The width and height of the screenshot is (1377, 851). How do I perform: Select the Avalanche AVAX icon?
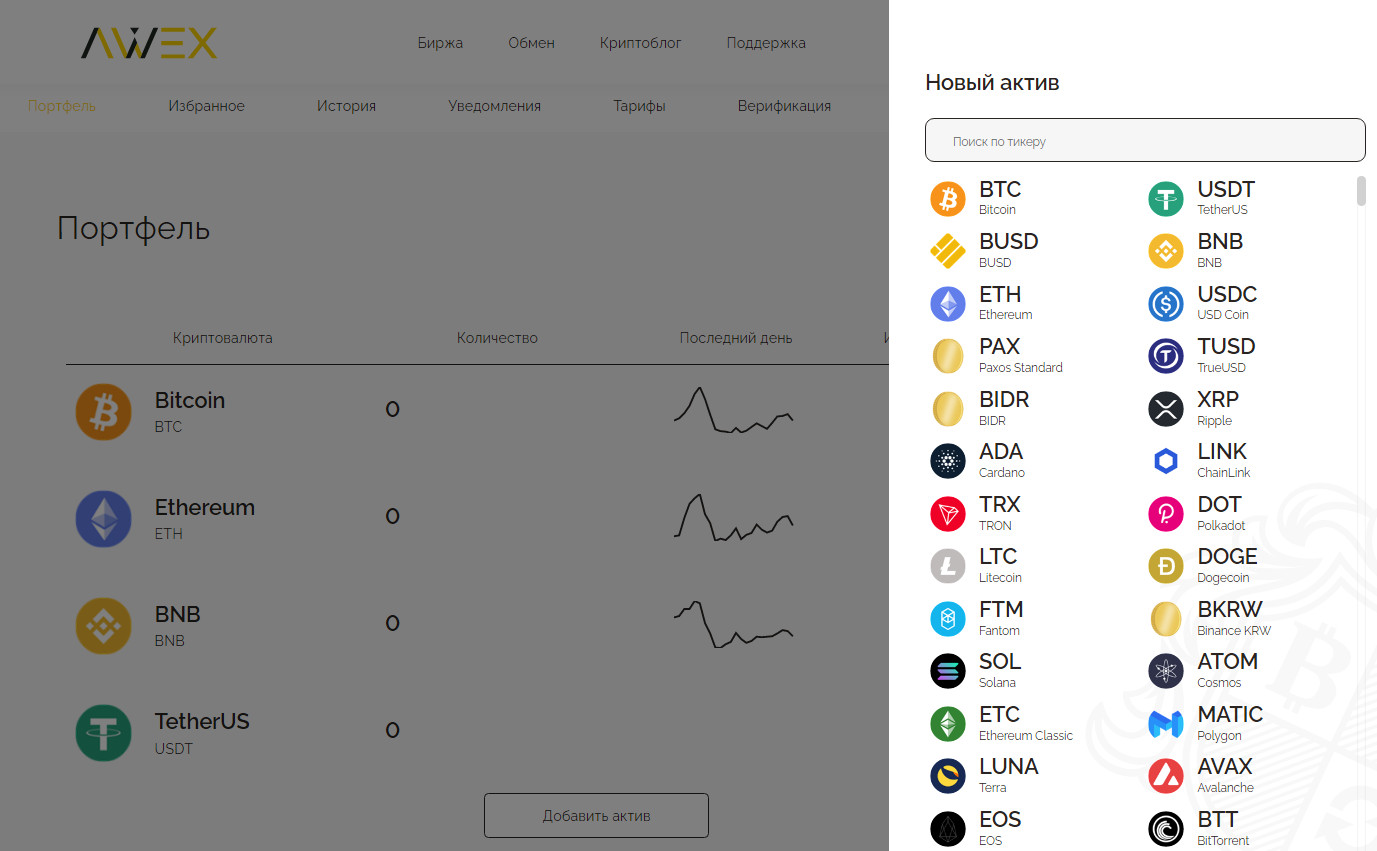point(1166,776)
